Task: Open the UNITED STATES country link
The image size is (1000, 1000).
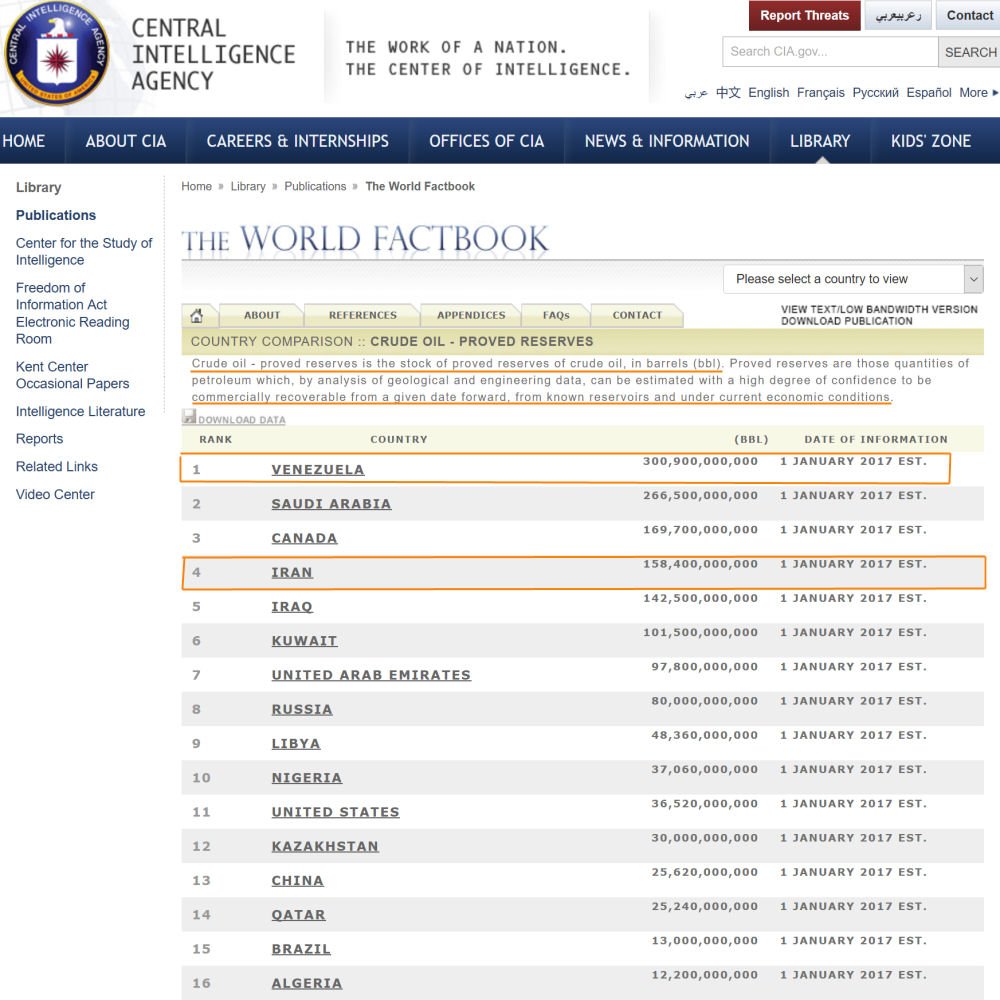Action: coord(335,812)
